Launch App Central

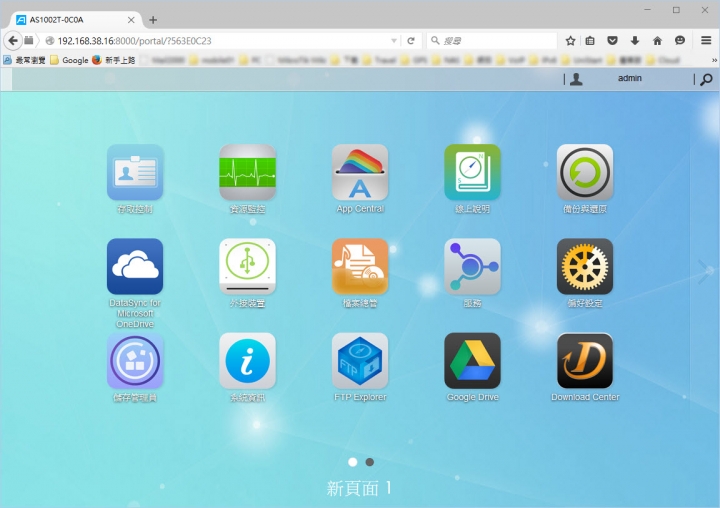coord(360,172)
